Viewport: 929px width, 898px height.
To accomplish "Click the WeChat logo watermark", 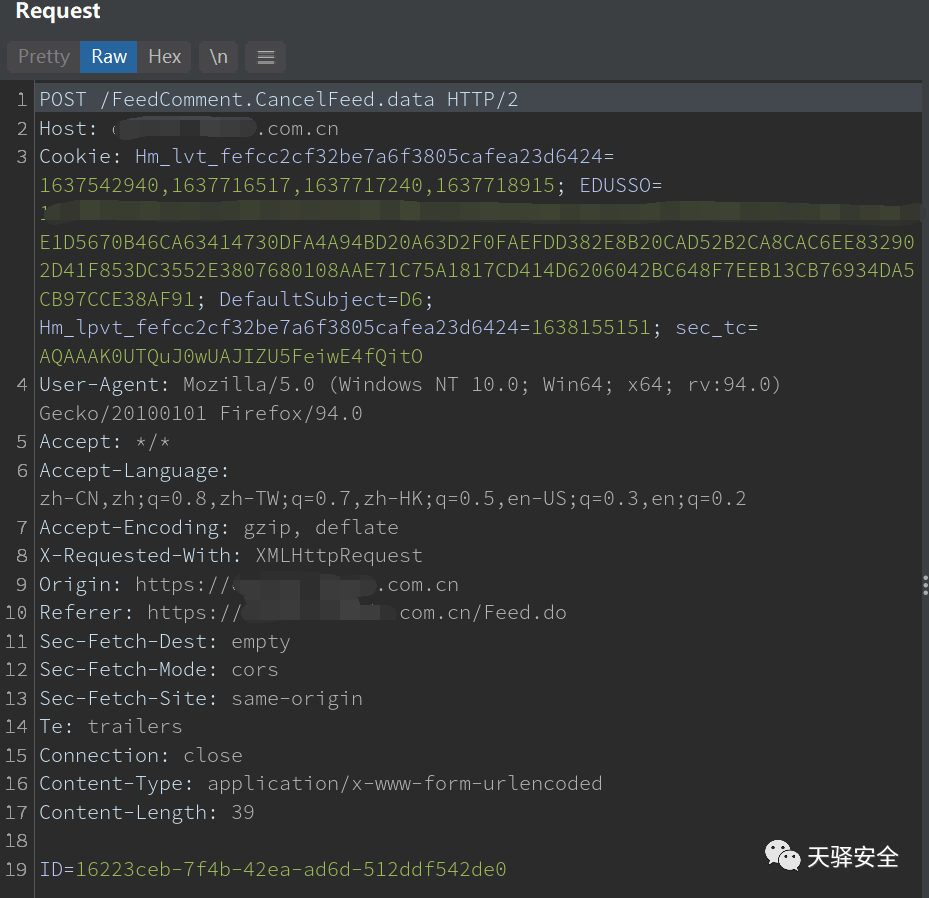I will (783, 856).
